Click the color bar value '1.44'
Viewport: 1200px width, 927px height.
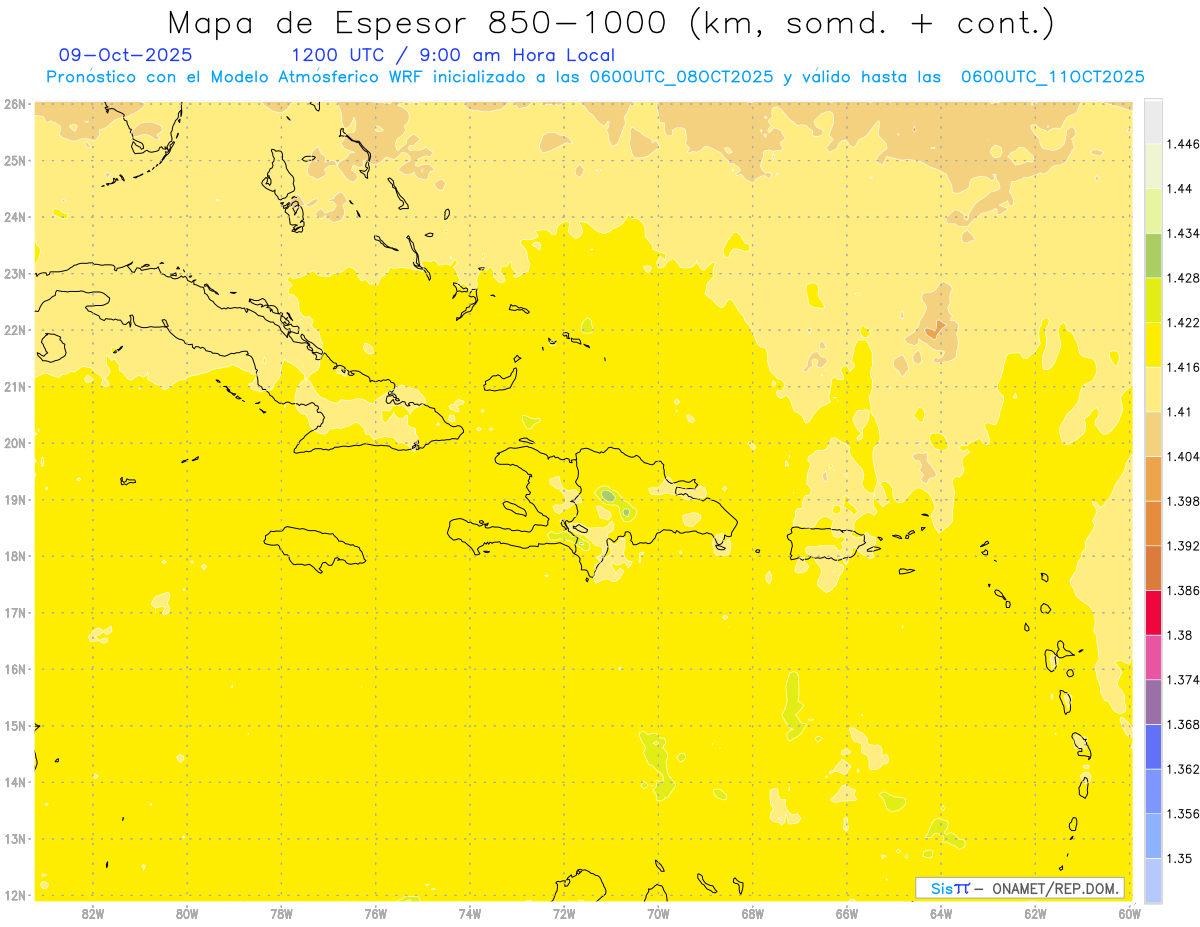pos(1179,188)
